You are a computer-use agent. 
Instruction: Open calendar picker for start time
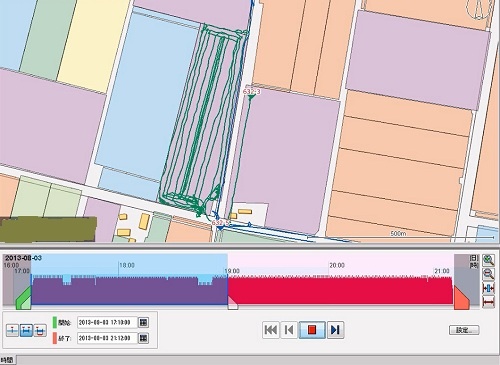(143, 322)
